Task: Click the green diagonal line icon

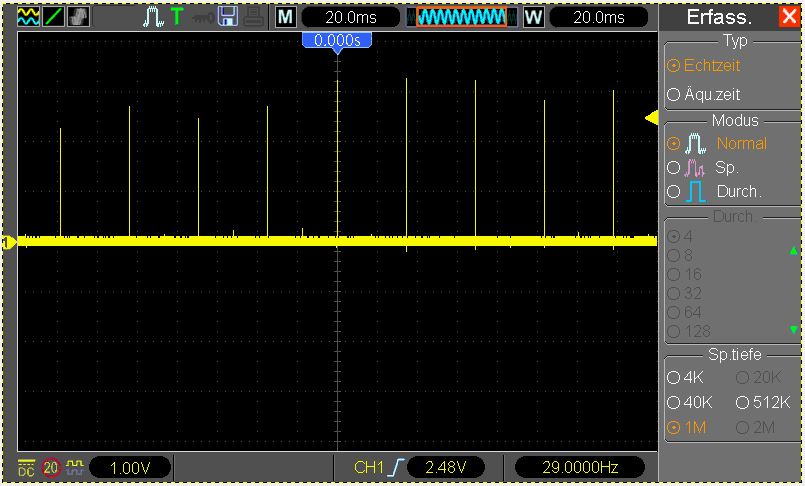Action: coord(53,17)
